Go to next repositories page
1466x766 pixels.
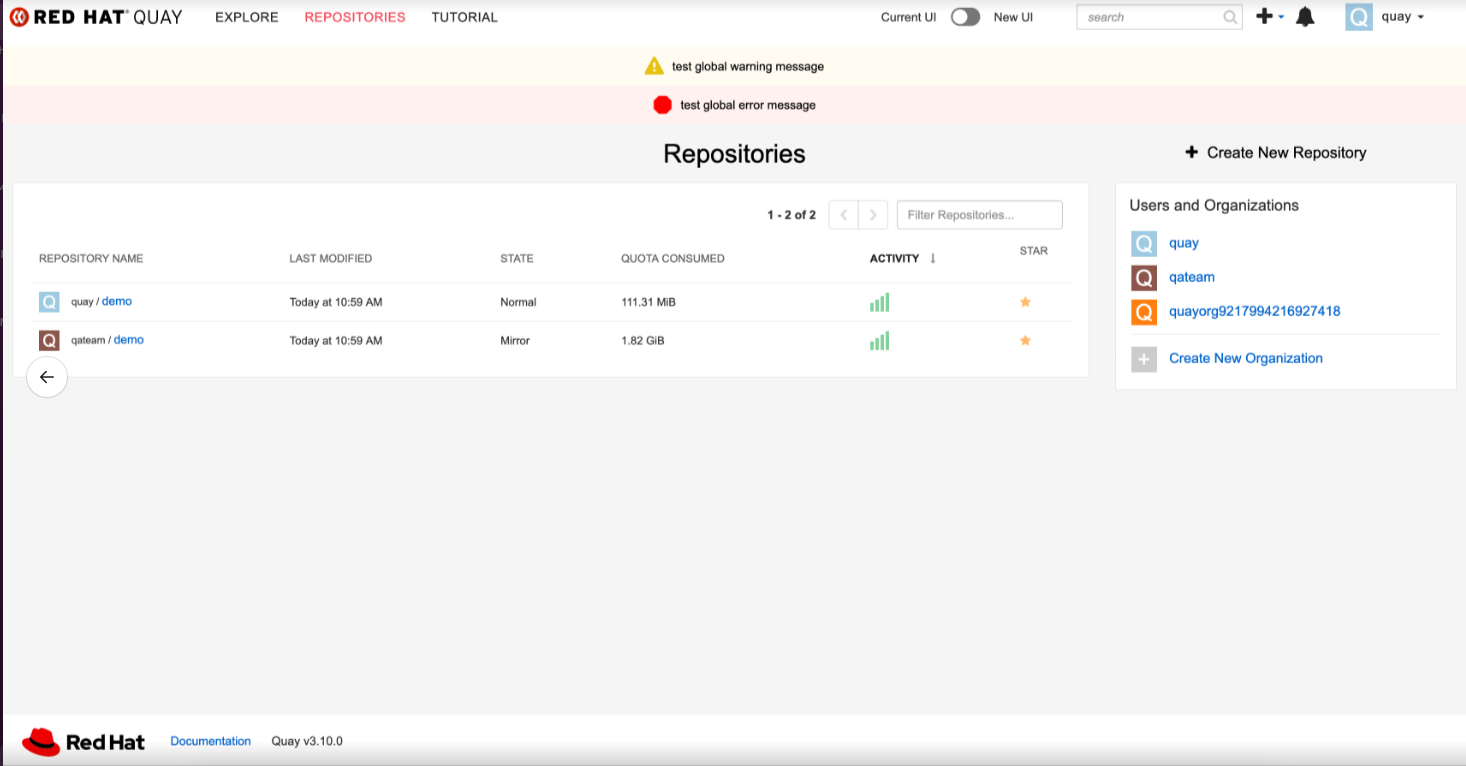(873, 215)
